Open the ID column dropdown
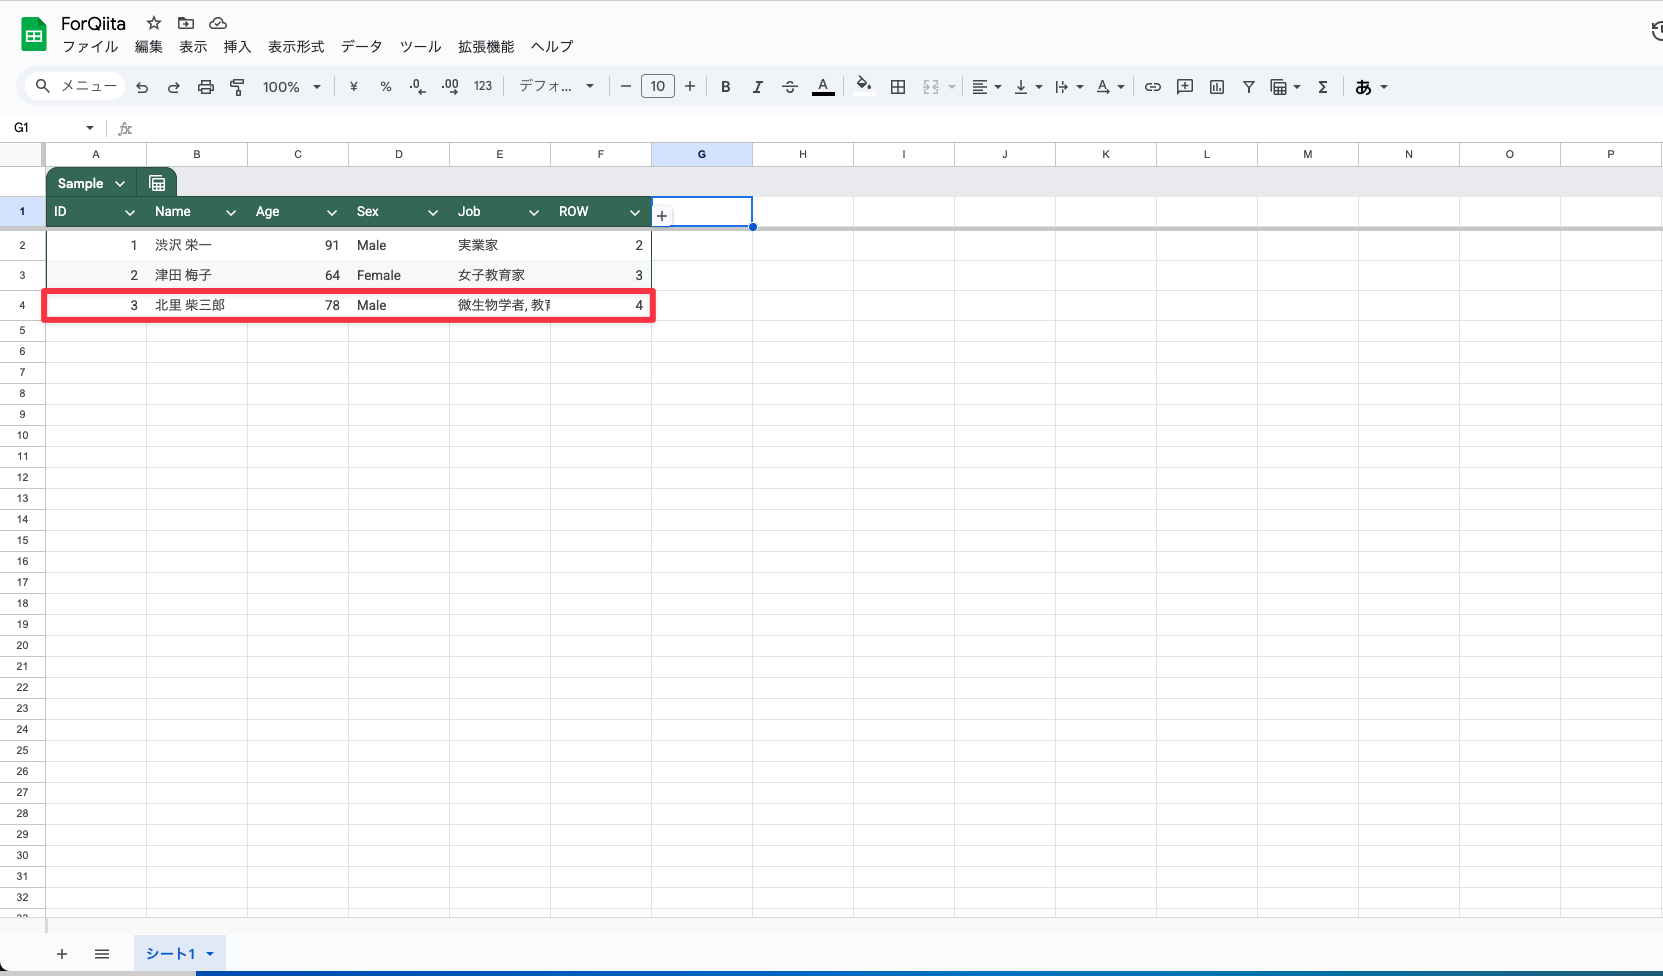 pos(130,212)
